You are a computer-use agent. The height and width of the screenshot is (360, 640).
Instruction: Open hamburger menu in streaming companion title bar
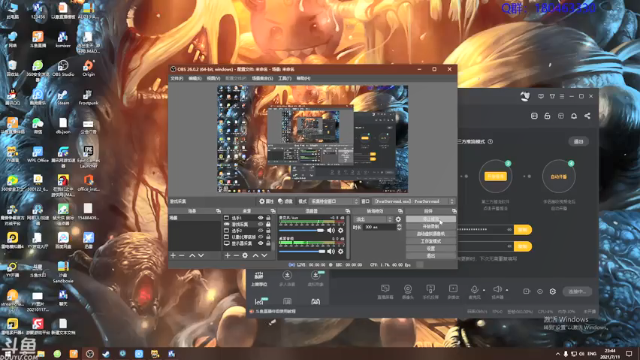[x=562, y=96]
